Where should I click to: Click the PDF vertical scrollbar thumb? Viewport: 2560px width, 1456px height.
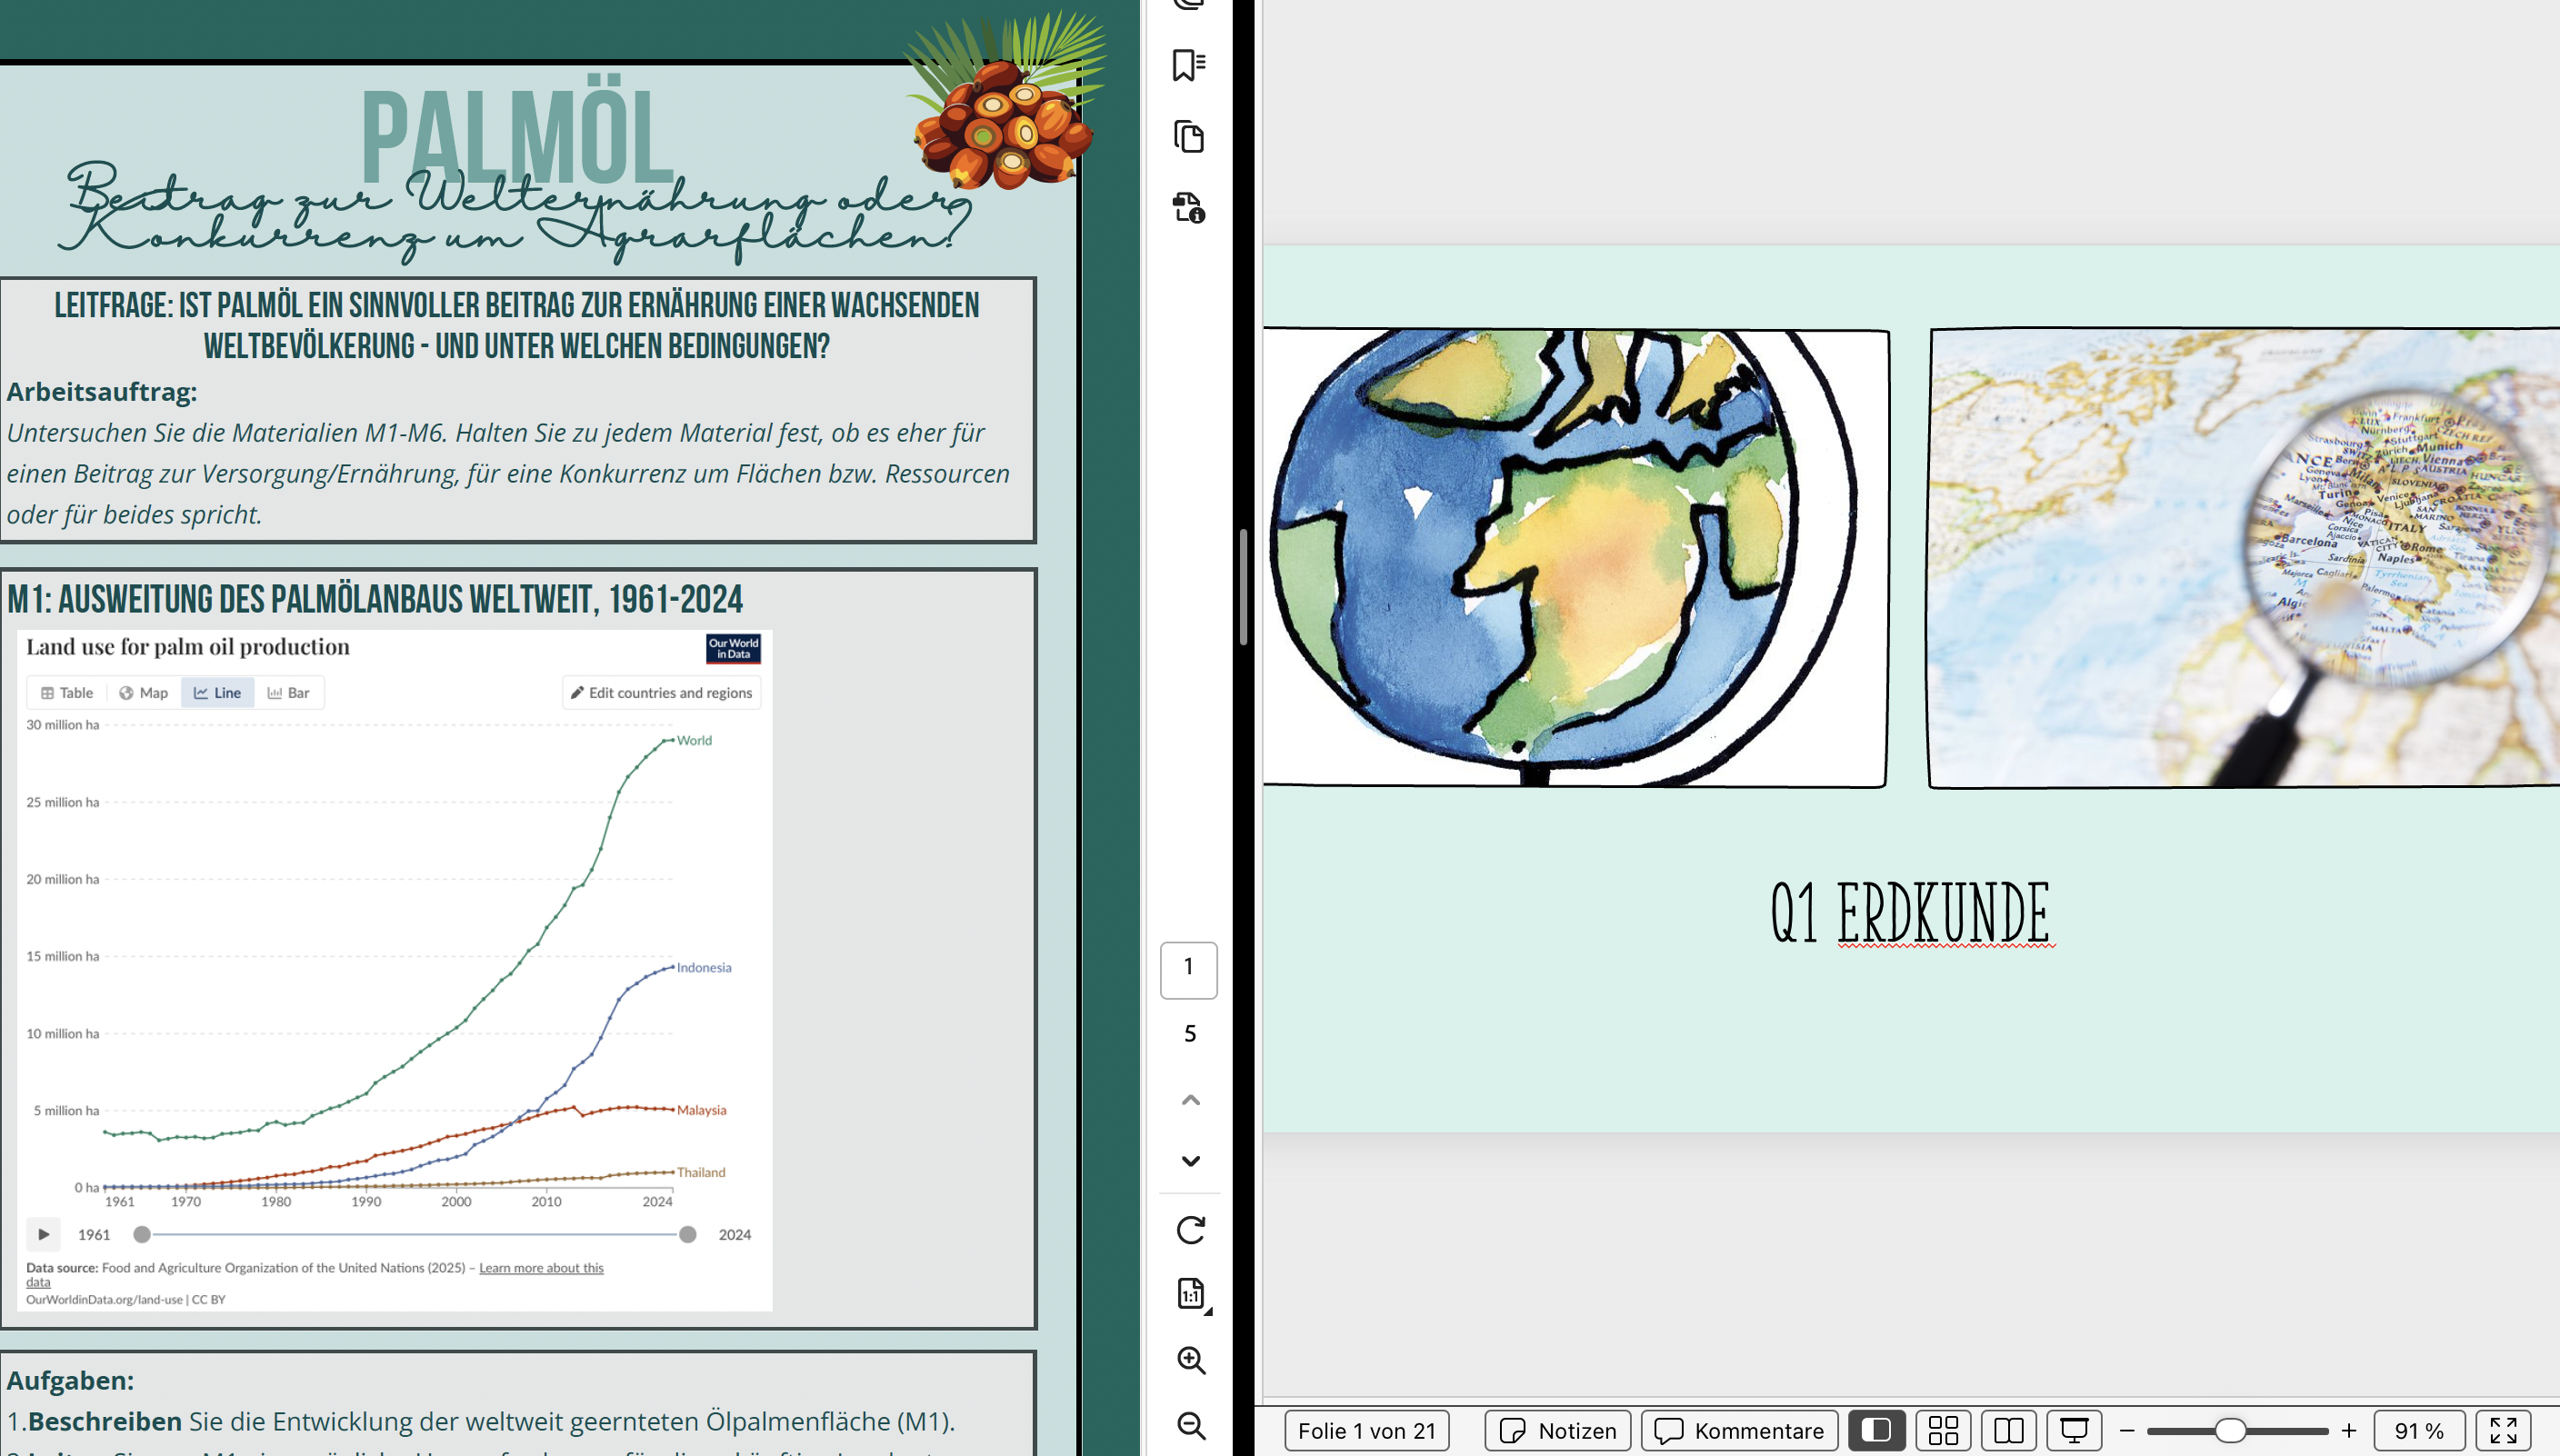click(x=1243, y=586)
